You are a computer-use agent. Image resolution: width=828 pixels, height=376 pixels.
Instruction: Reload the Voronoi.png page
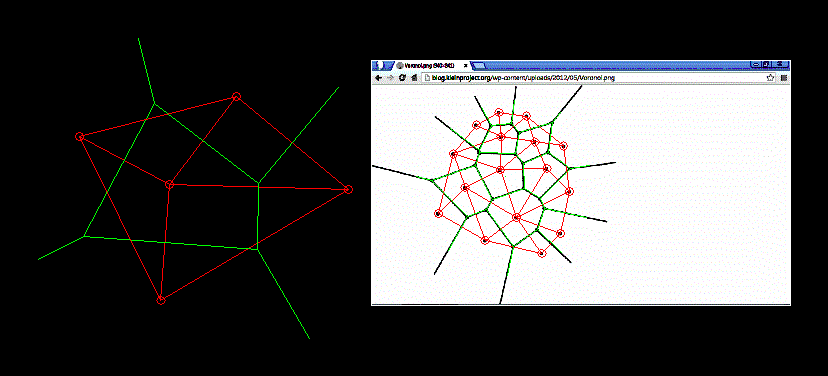(402, 78)
